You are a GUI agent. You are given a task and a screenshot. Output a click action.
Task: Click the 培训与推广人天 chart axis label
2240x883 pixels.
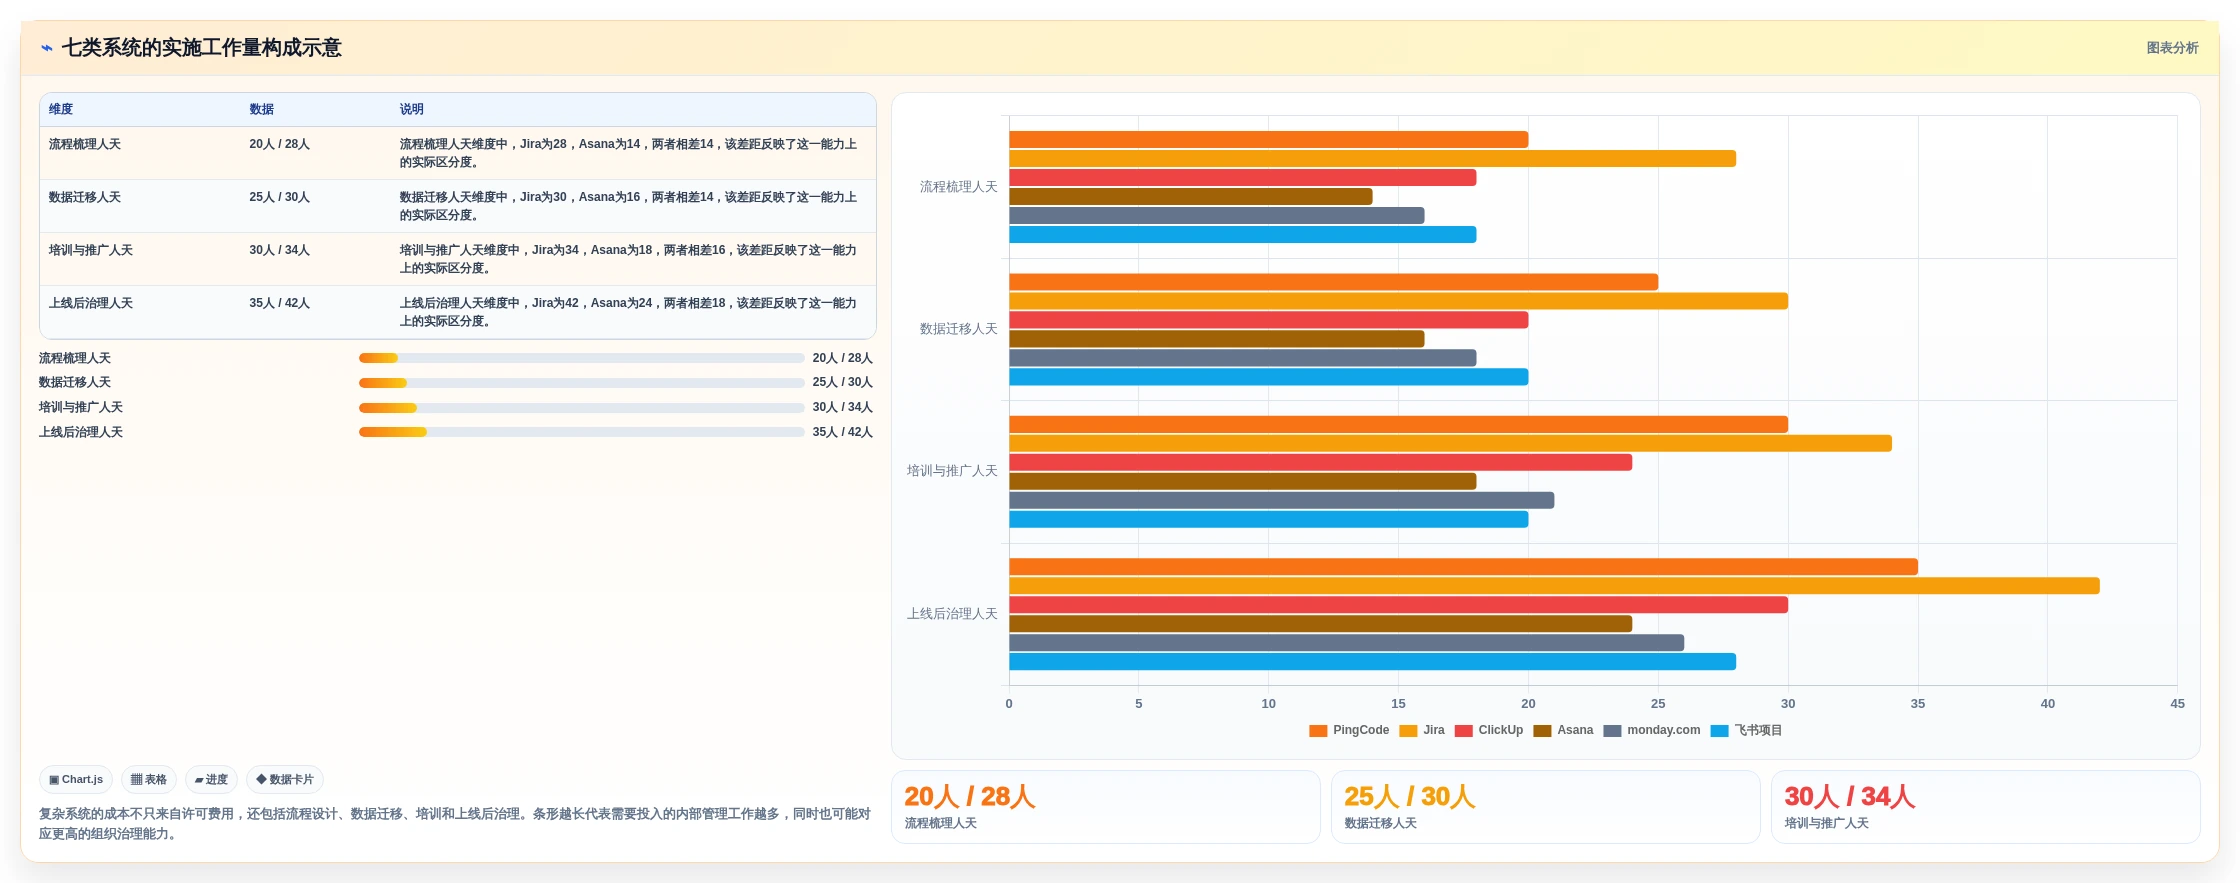[x=952, y=471]
